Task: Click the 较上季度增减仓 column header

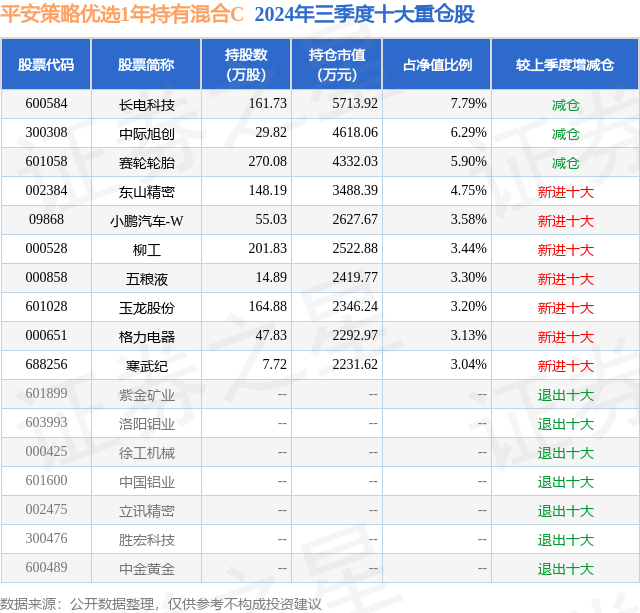Action: [565, 64]
